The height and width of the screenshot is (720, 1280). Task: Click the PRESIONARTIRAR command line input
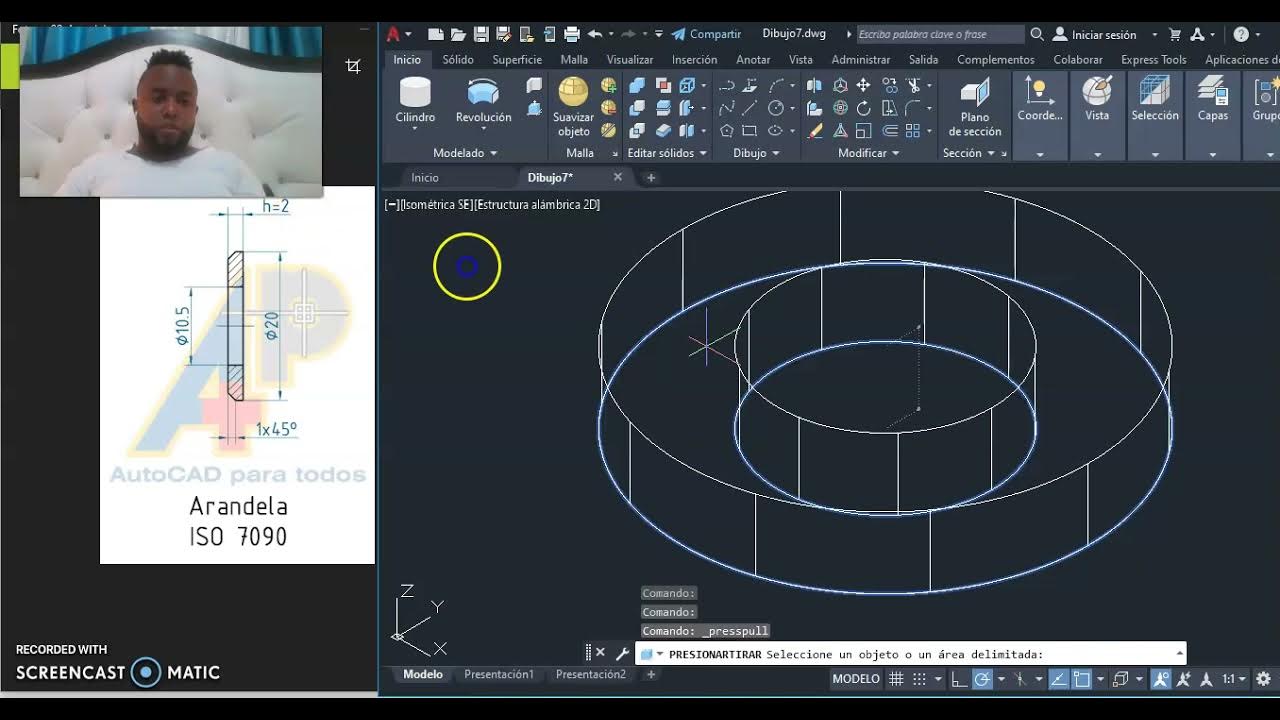[910, 654]
